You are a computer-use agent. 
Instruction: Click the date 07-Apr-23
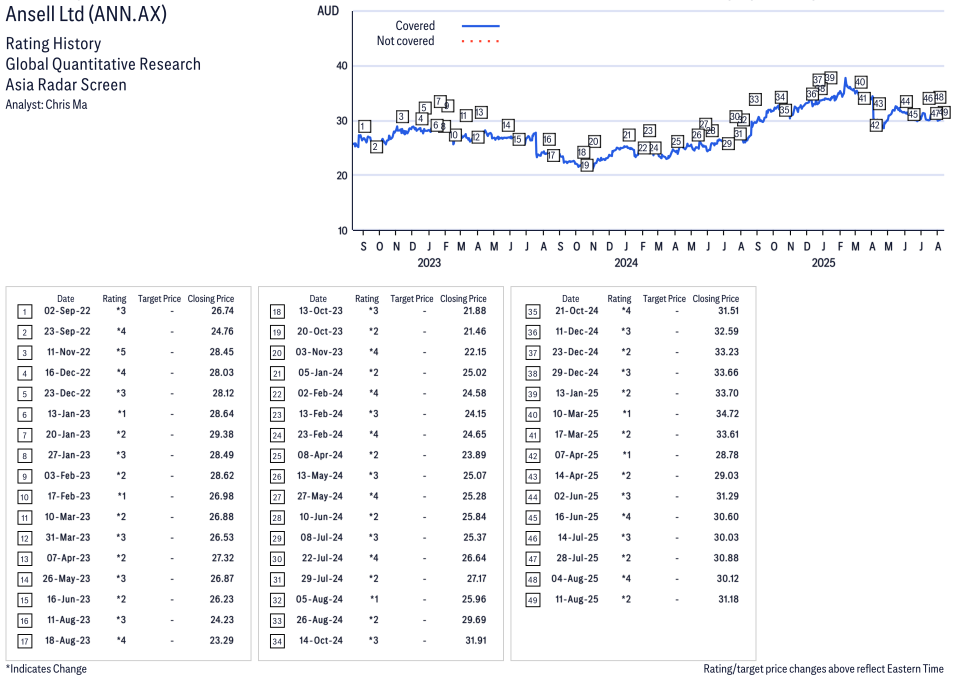[68, 558]
